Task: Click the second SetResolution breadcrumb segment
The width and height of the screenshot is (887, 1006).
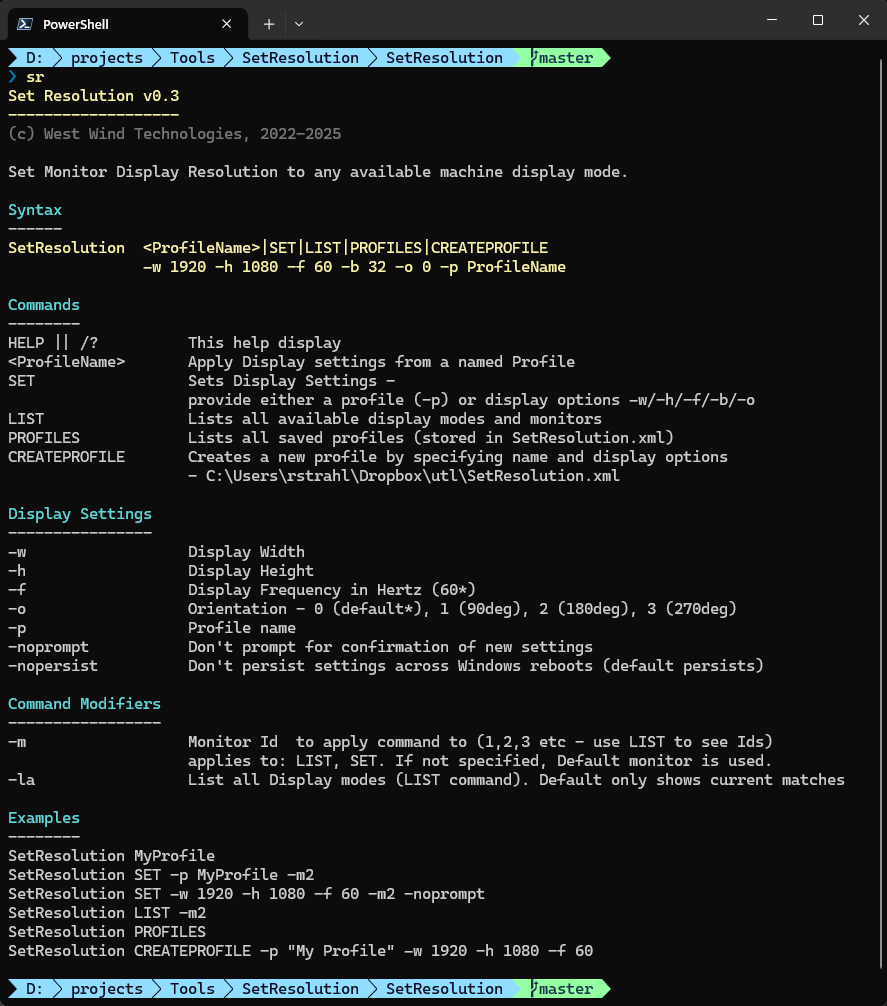Action: click(x=444, y=57)
